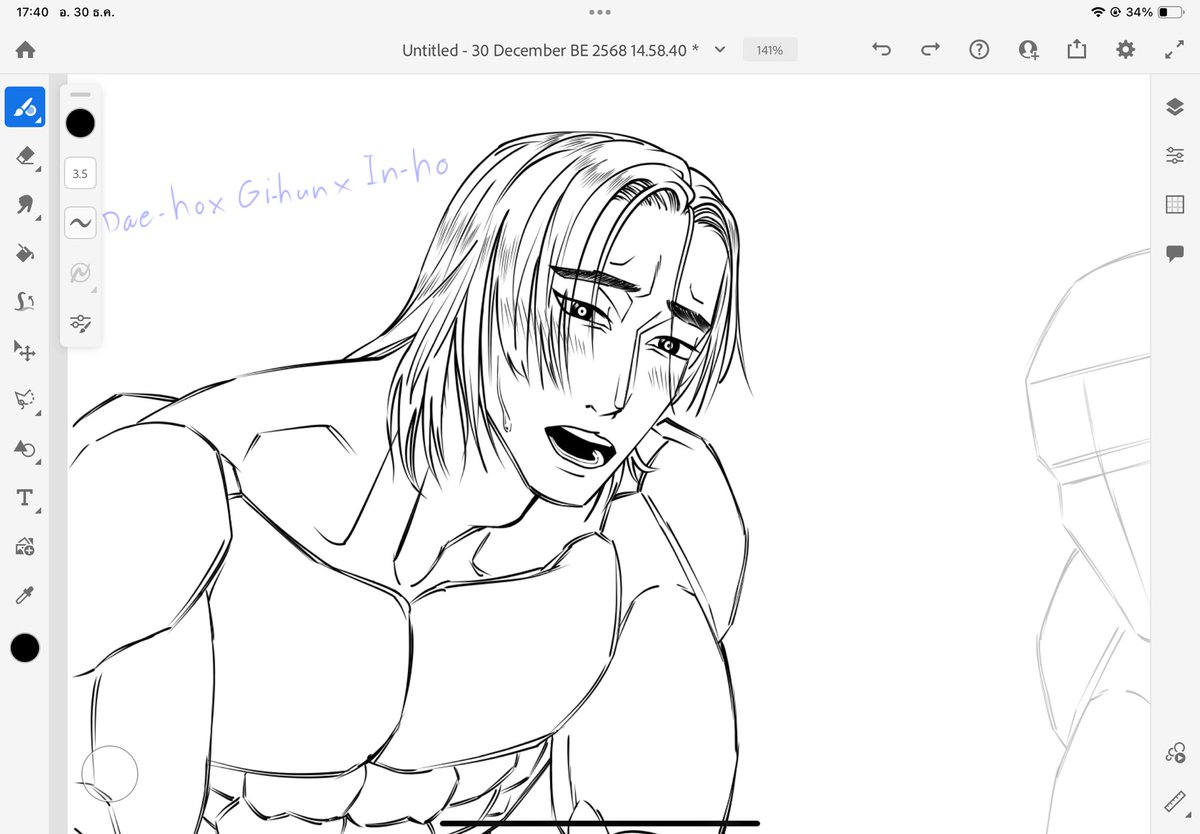Select the Shape fill tool

(25, 449)
